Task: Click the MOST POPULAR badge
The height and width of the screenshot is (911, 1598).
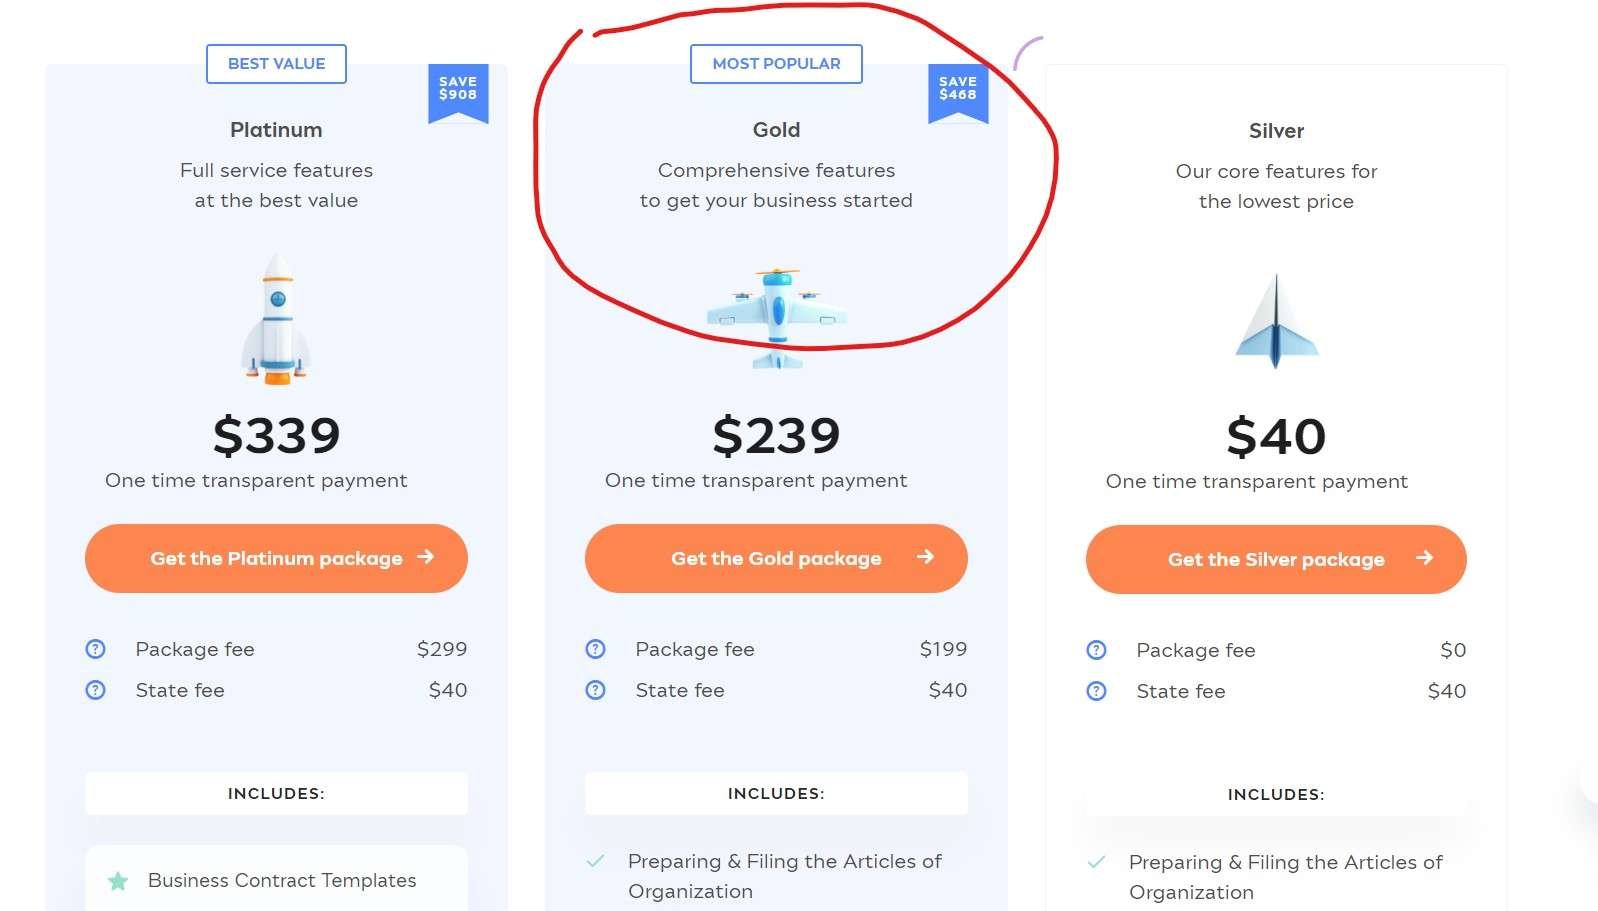Action: [776, 64]
